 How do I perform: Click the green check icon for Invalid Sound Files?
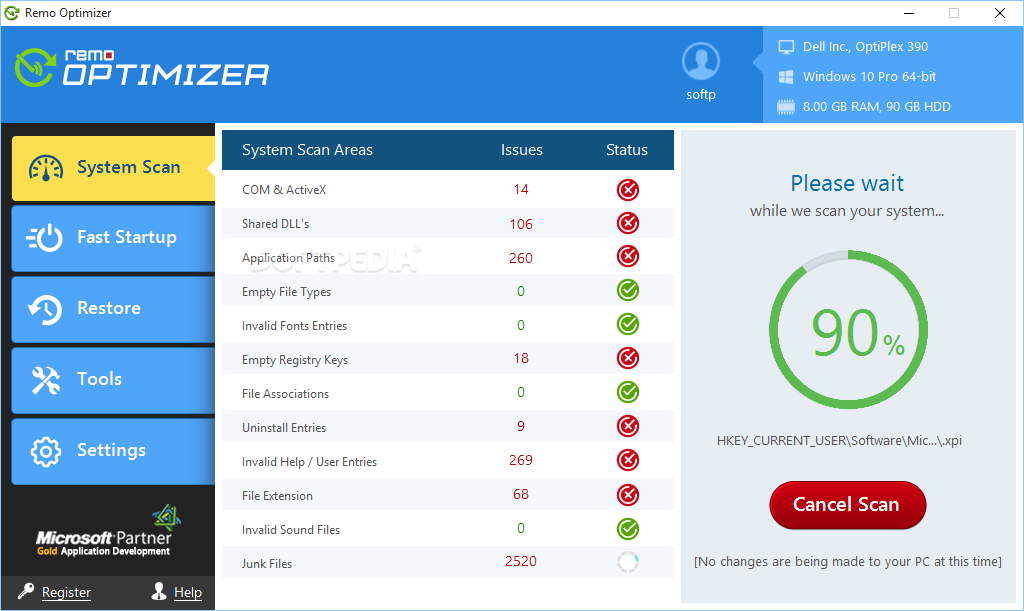[x=628, y=529]
